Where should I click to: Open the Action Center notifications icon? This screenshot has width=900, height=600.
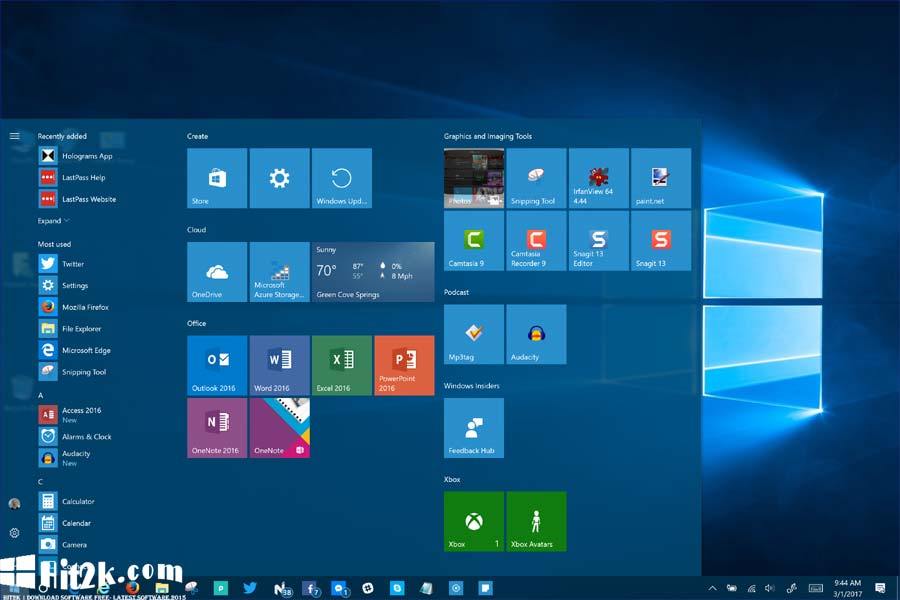pyautogui.click(x=880, y=588)
